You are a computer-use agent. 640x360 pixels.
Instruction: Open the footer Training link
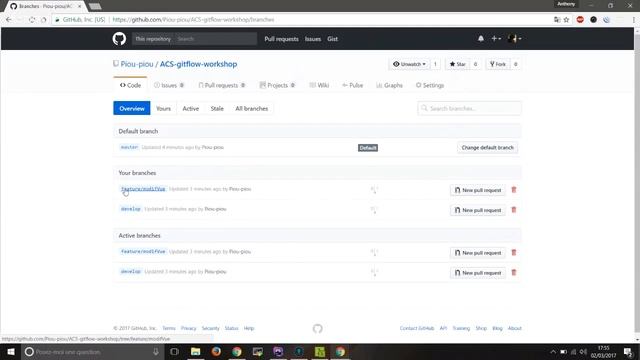461,328
